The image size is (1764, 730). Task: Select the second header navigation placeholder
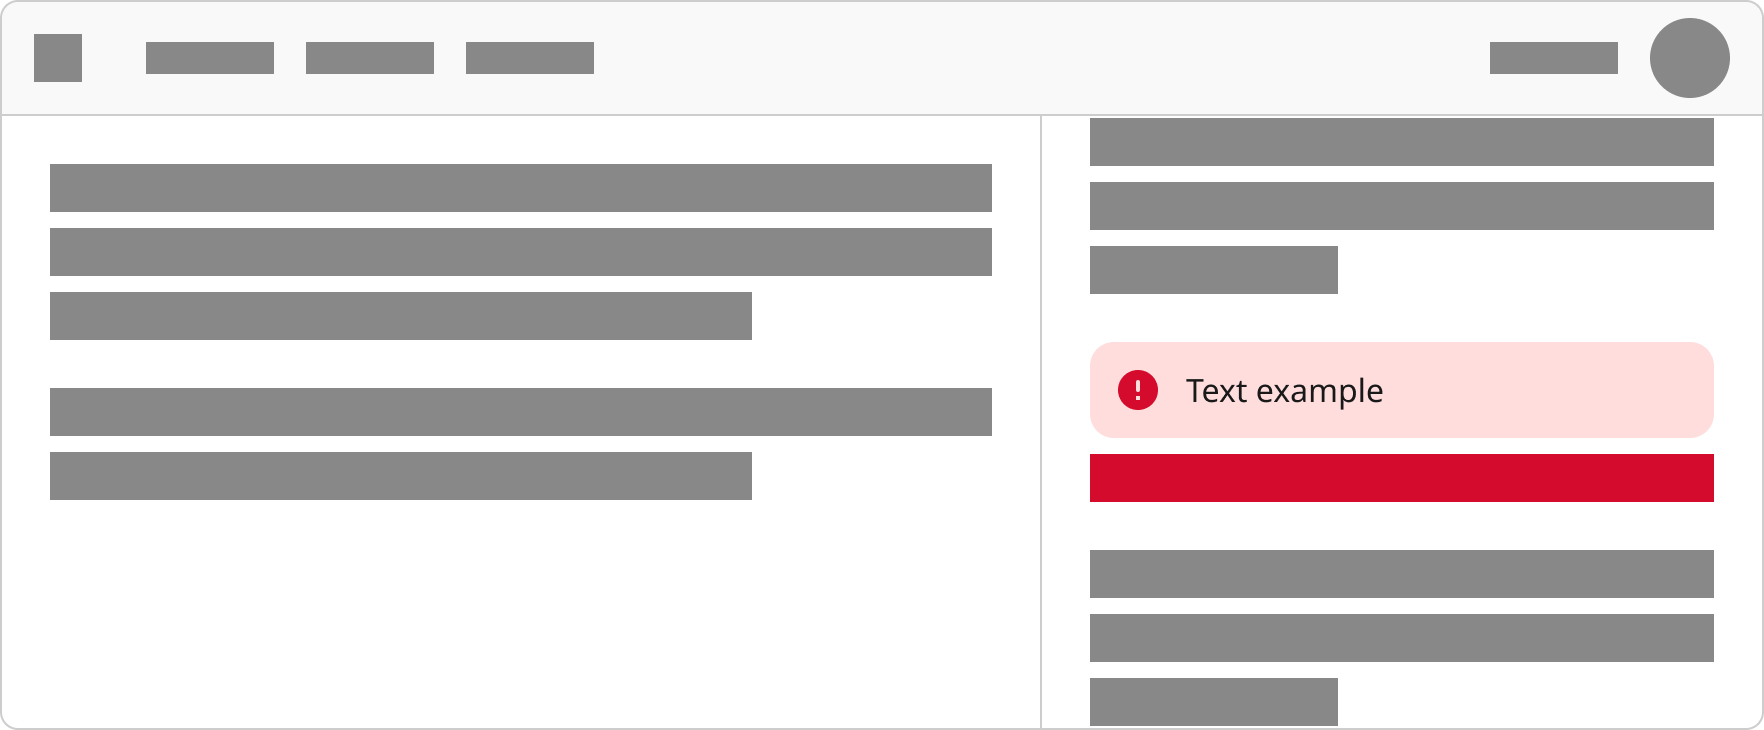[x=370, y=58]
